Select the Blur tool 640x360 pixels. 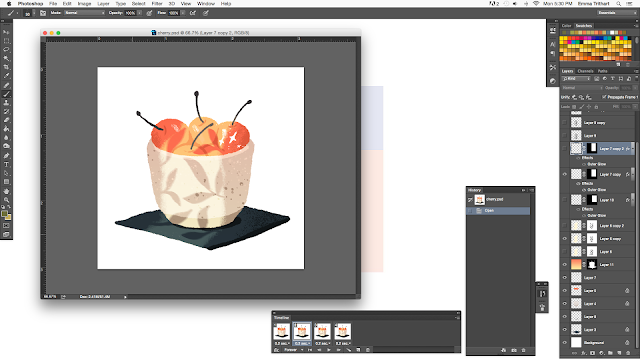coord(6,138)
